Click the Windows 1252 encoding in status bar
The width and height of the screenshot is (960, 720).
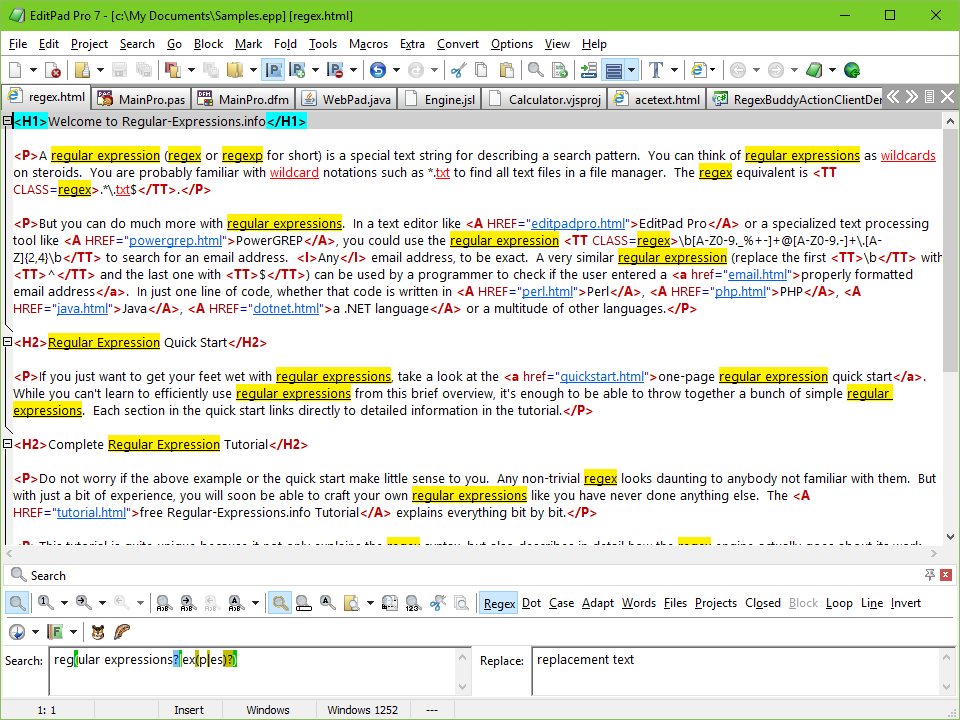[362, 710]
